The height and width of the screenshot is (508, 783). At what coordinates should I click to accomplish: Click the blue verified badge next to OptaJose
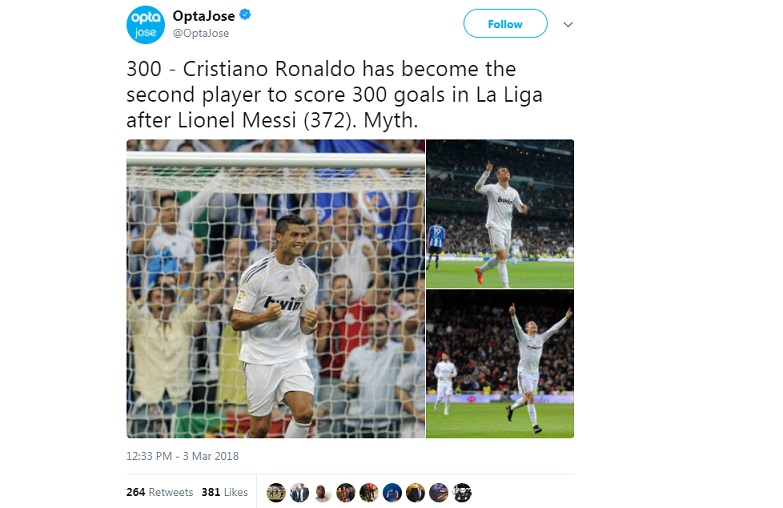coord(245,15)
